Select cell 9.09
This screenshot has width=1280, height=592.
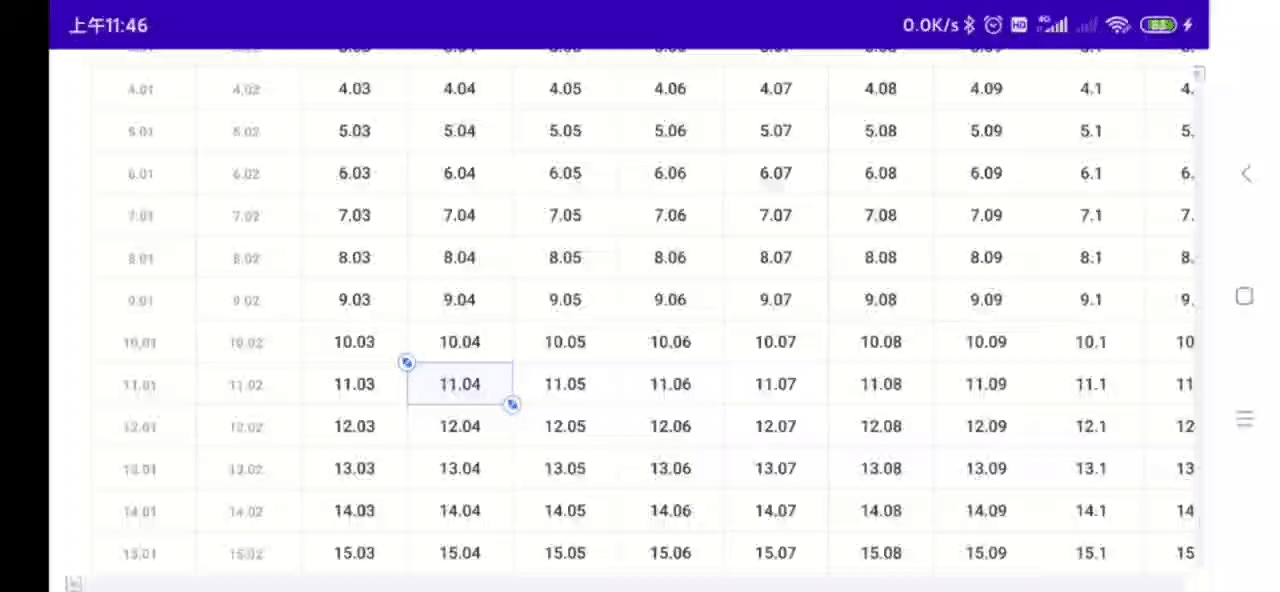coord(986,299)
